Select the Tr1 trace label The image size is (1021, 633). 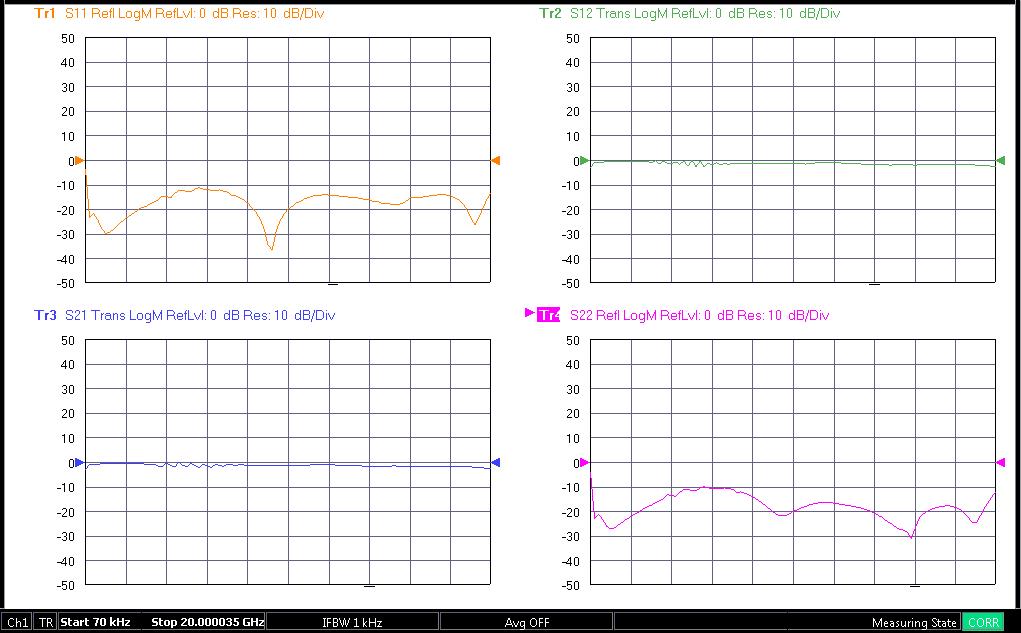coord(45,13)
